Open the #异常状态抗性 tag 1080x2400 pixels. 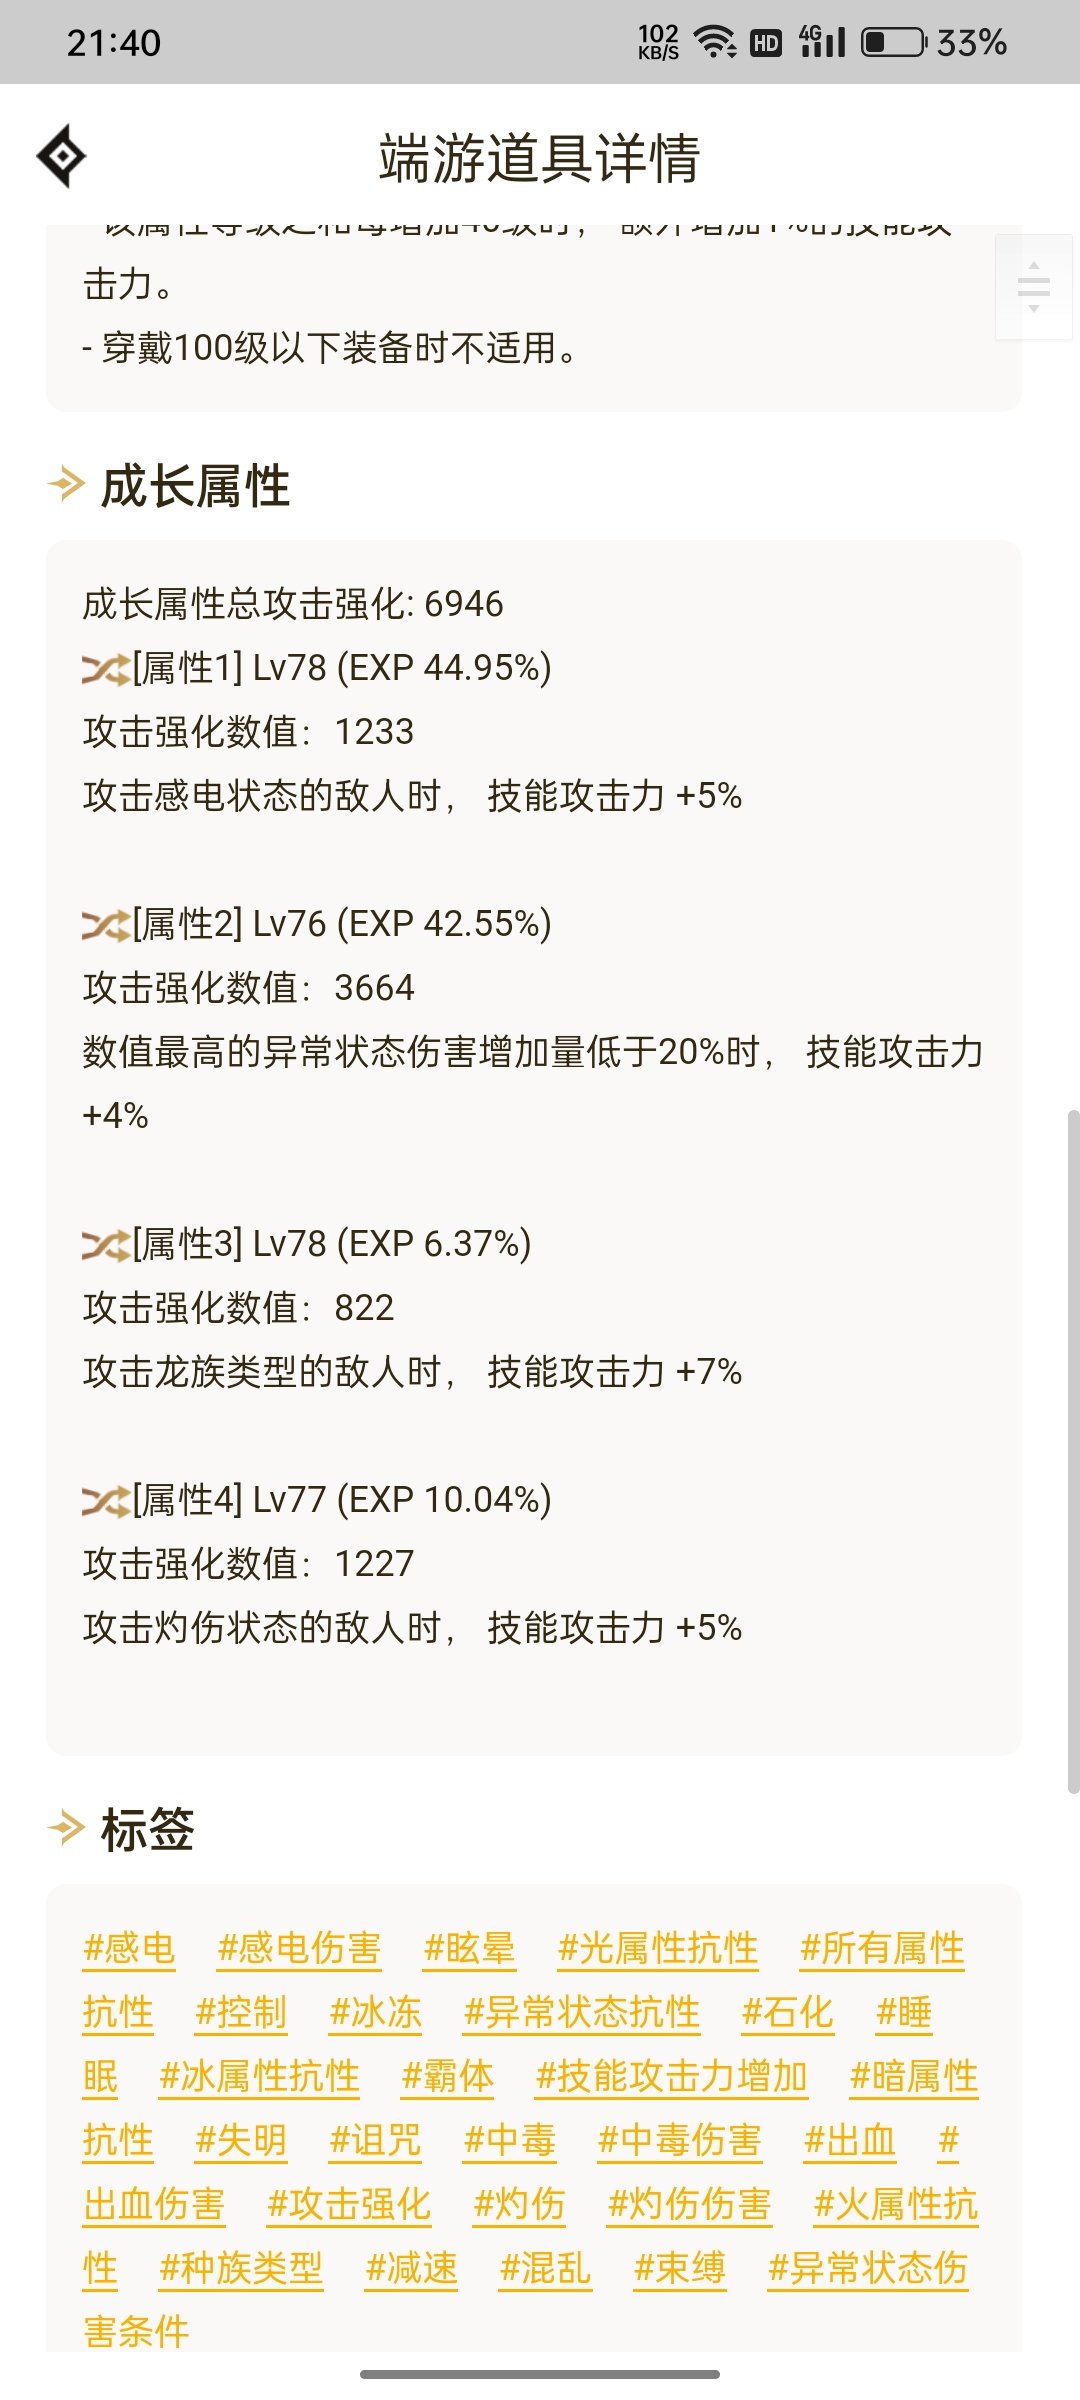tap(581, 2012)
